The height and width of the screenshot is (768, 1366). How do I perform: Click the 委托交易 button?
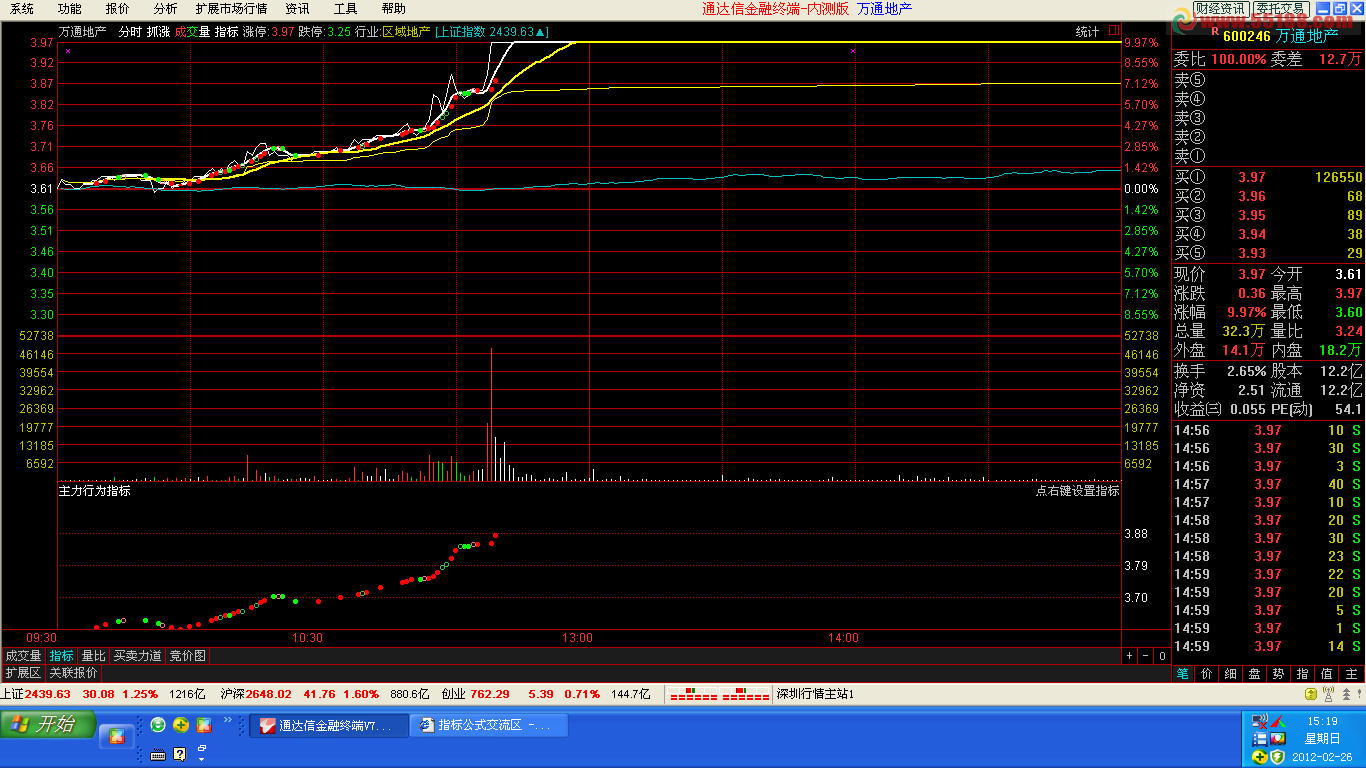pos(1279,8)
